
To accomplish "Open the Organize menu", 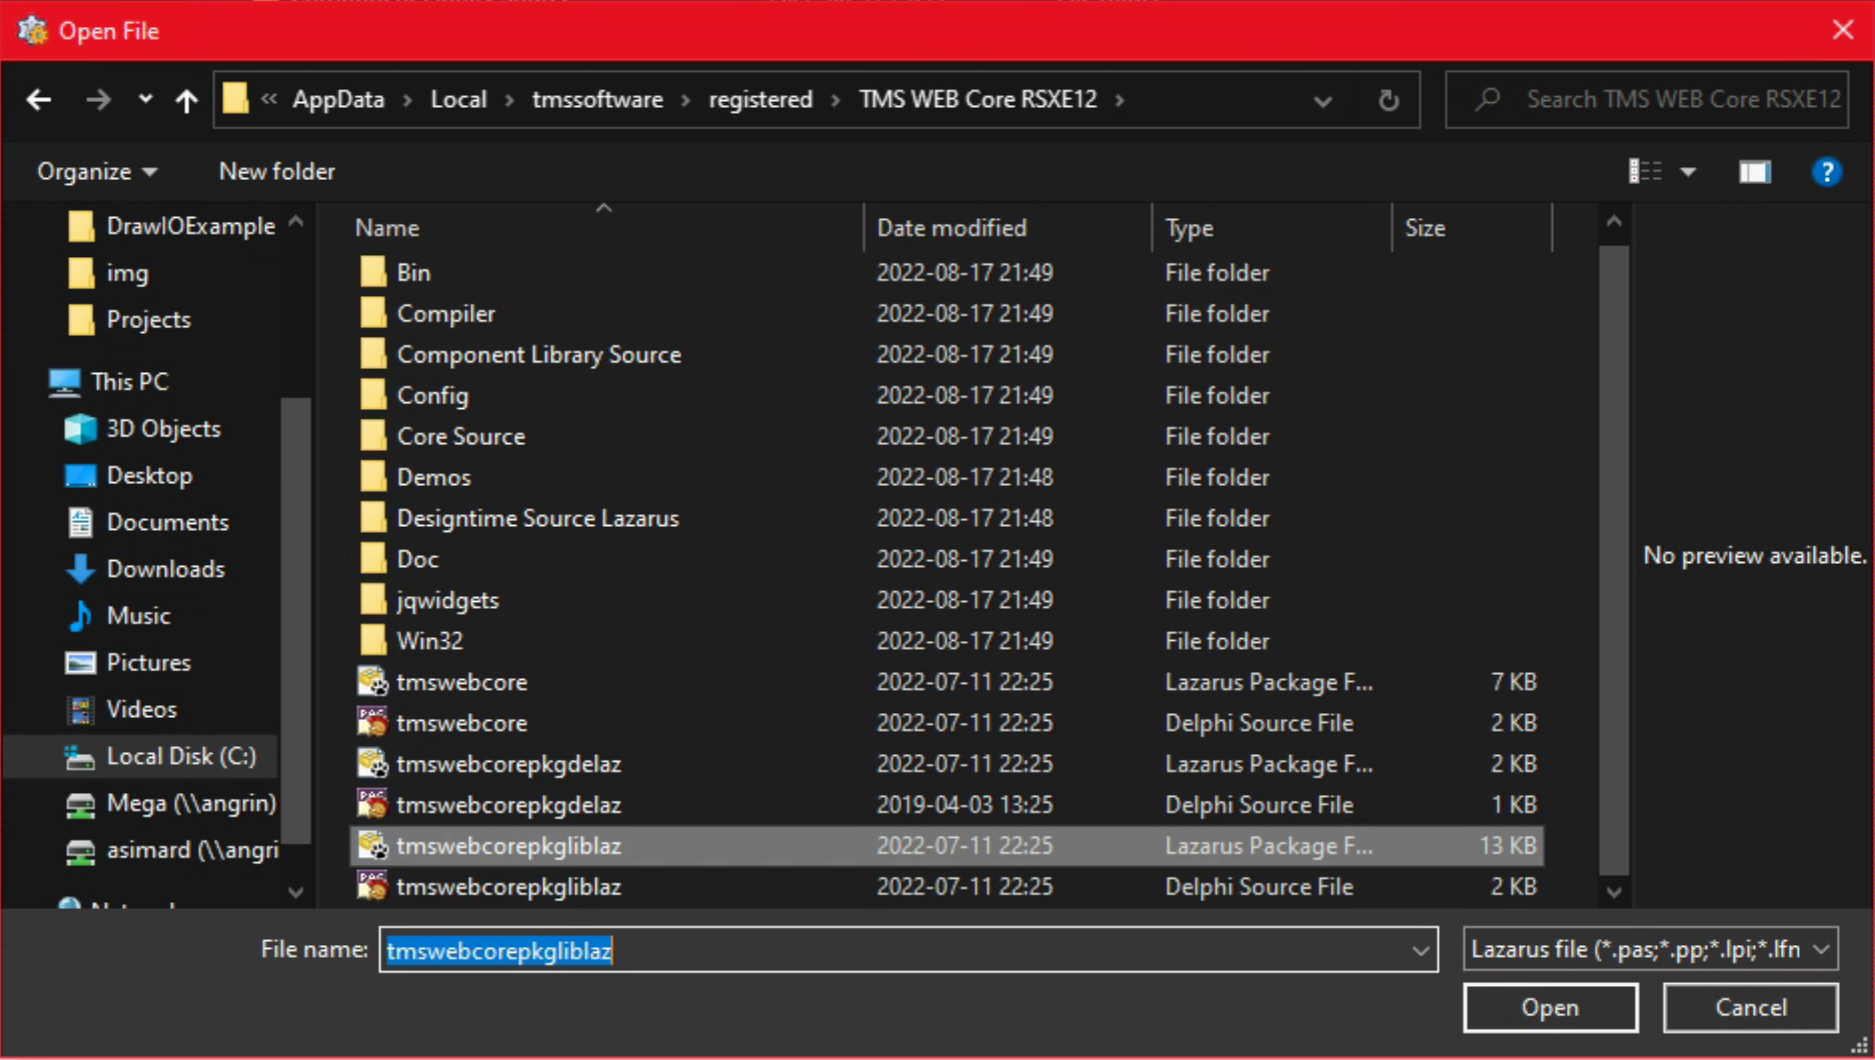I will [97, 171].
